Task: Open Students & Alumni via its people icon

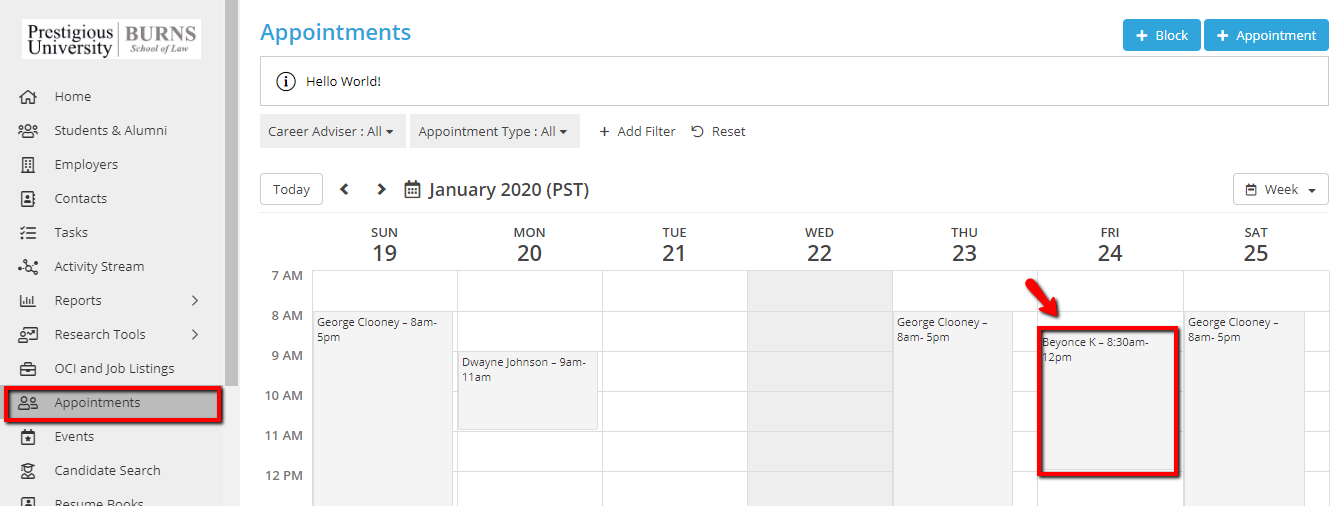Action: pyautogui.click(x=28, y=131)
